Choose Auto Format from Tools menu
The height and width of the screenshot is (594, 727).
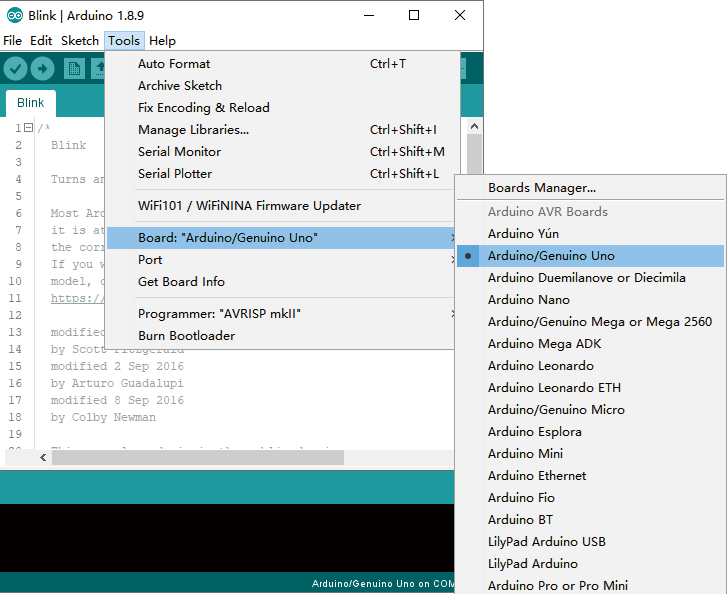click(283, 64)
